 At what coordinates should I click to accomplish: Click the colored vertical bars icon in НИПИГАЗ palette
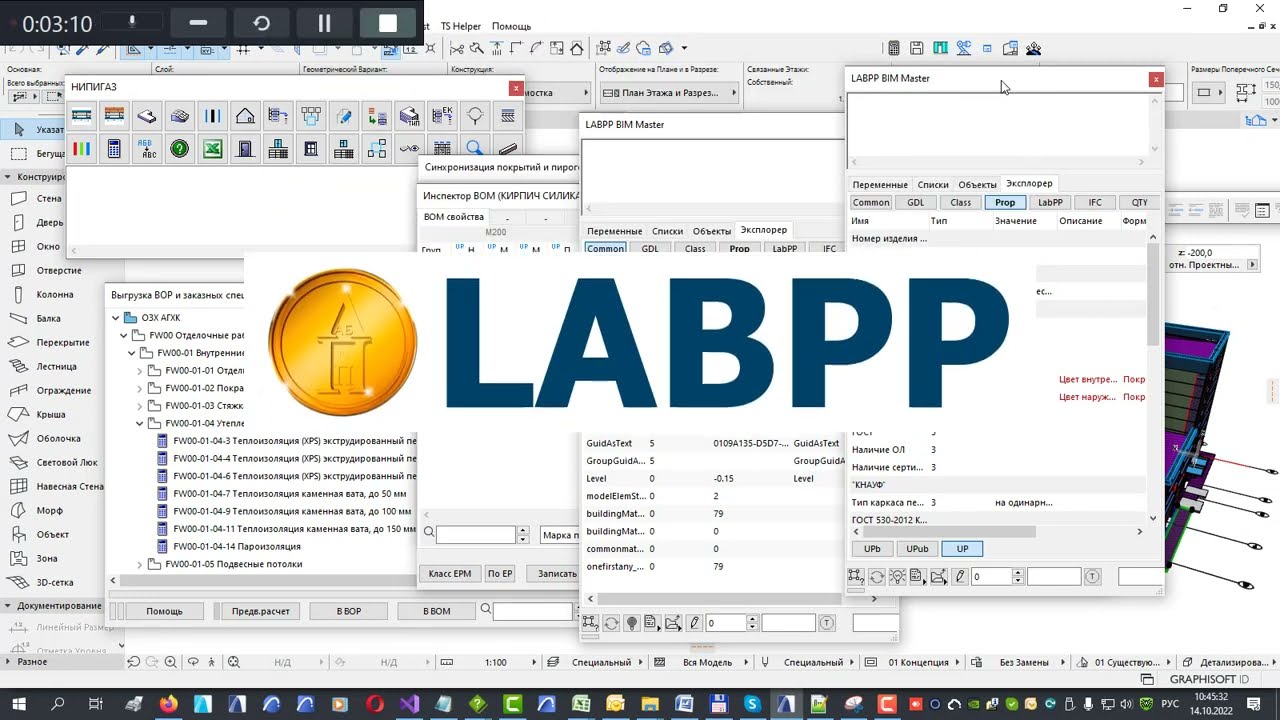tap(82, 149)
